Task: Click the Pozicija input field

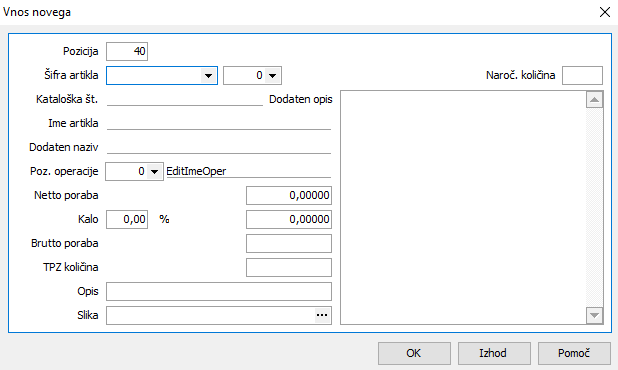Action: pyautogui.click(x=127, y=51)
